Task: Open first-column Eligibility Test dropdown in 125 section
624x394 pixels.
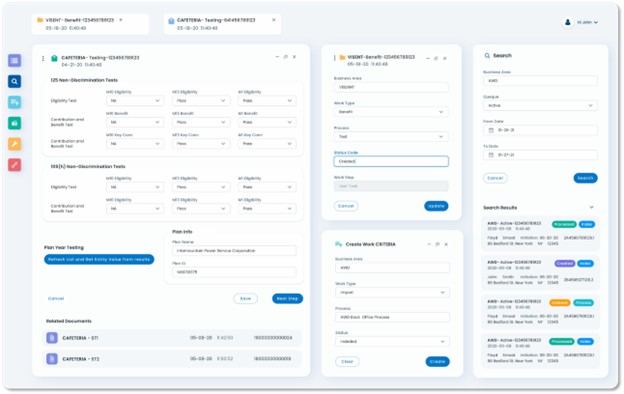Action: click(135, 101)
